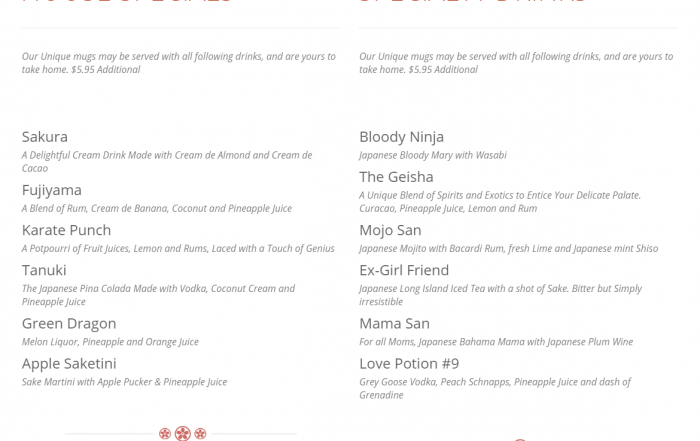The height and width of the screenshot is (441, 700).
Task: Choose the Mojo San drink name
Action: pyautogui.click(x=390, y=230)
